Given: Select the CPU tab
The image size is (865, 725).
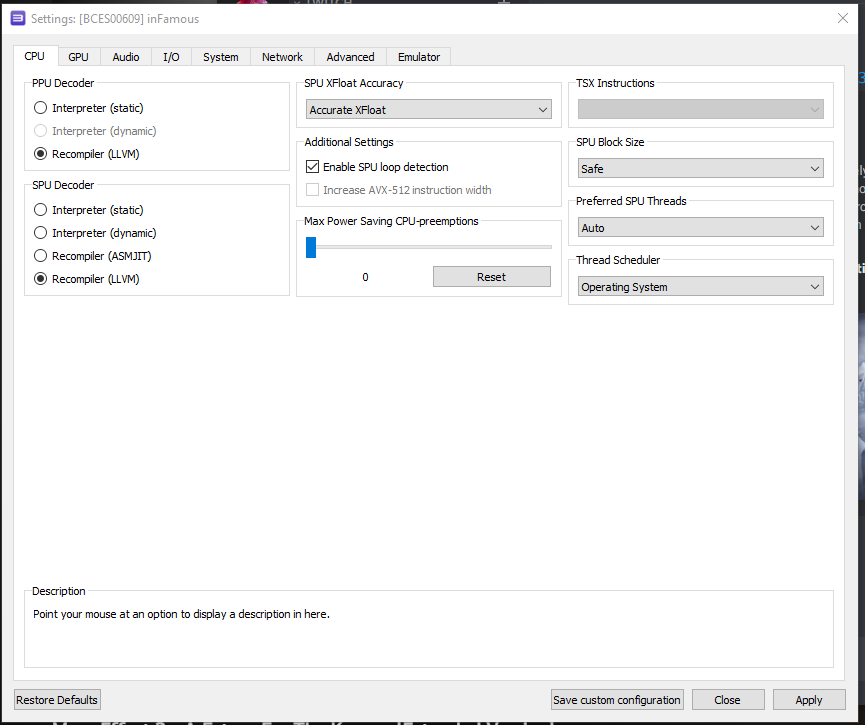Looking at the screenshot, I should coord(34,56).
